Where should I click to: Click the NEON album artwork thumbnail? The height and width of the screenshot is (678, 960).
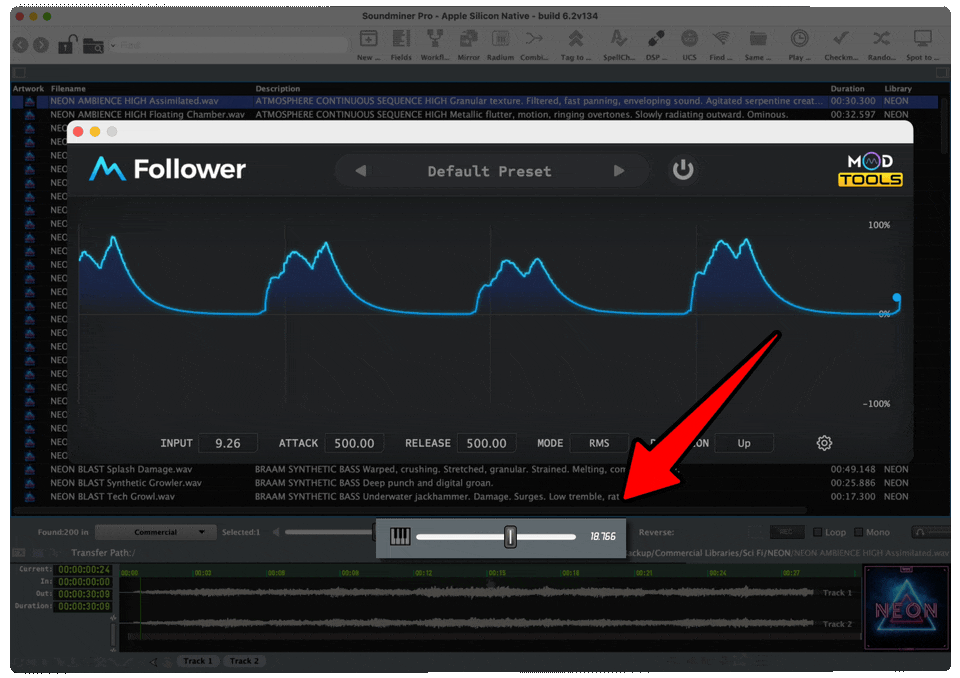click(x=906, y=608)
